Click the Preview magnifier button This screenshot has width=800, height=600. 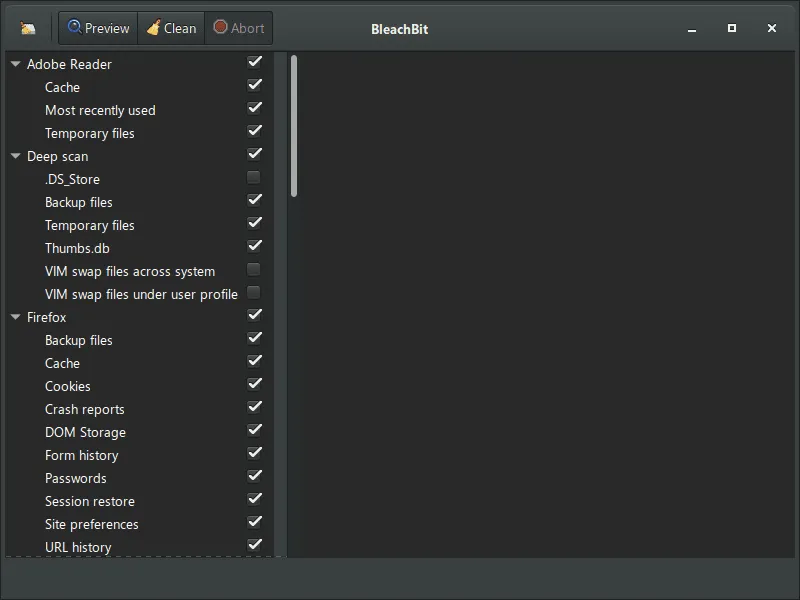tap(98, 28)
